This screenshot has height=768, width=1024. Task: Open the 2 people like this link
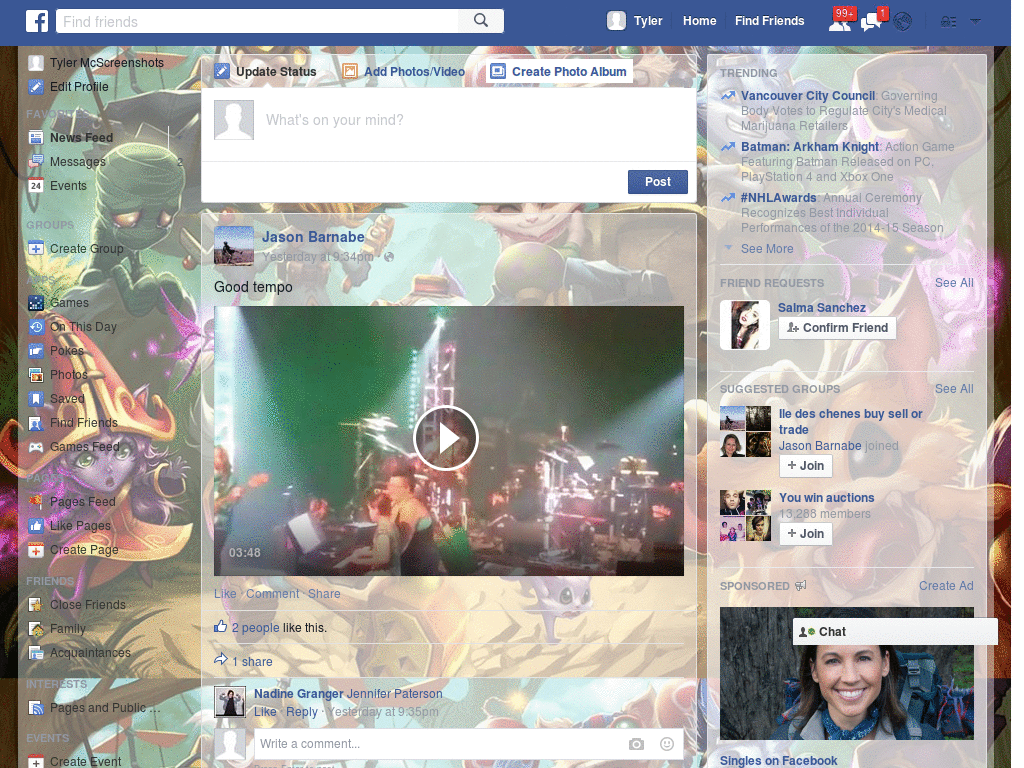click(x=255, y=628)
